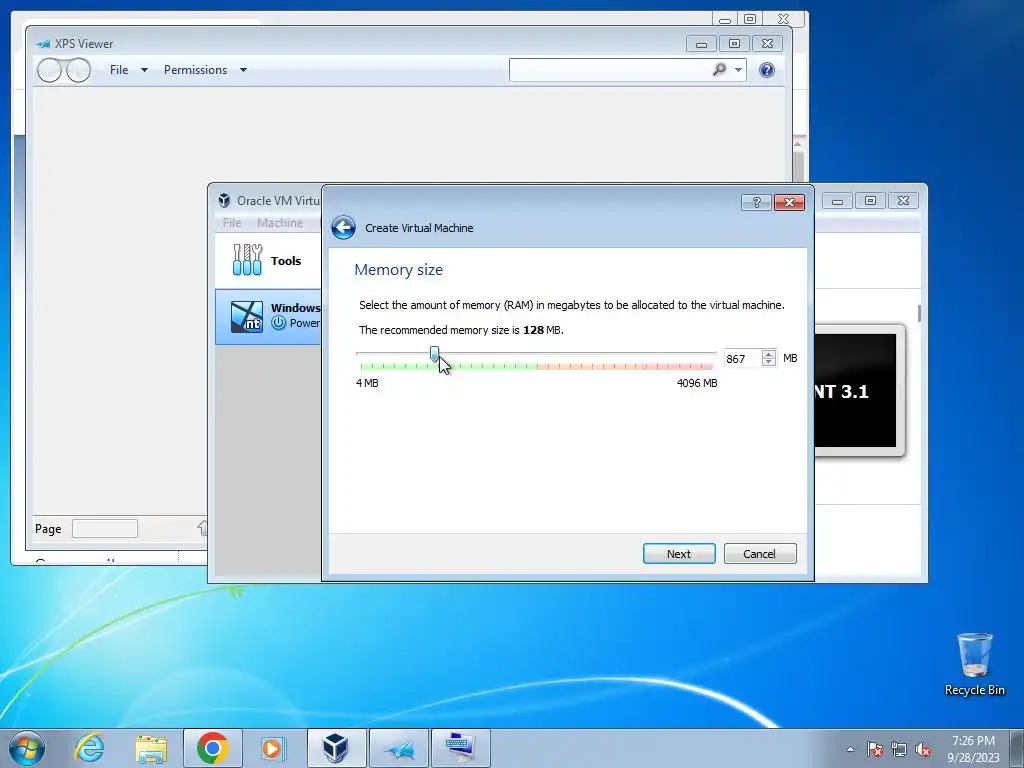This screenshot has width=1024, height=768.
Task: Click the XPS Viewer search magnifier icon
Action: click(x=719, y=69)
